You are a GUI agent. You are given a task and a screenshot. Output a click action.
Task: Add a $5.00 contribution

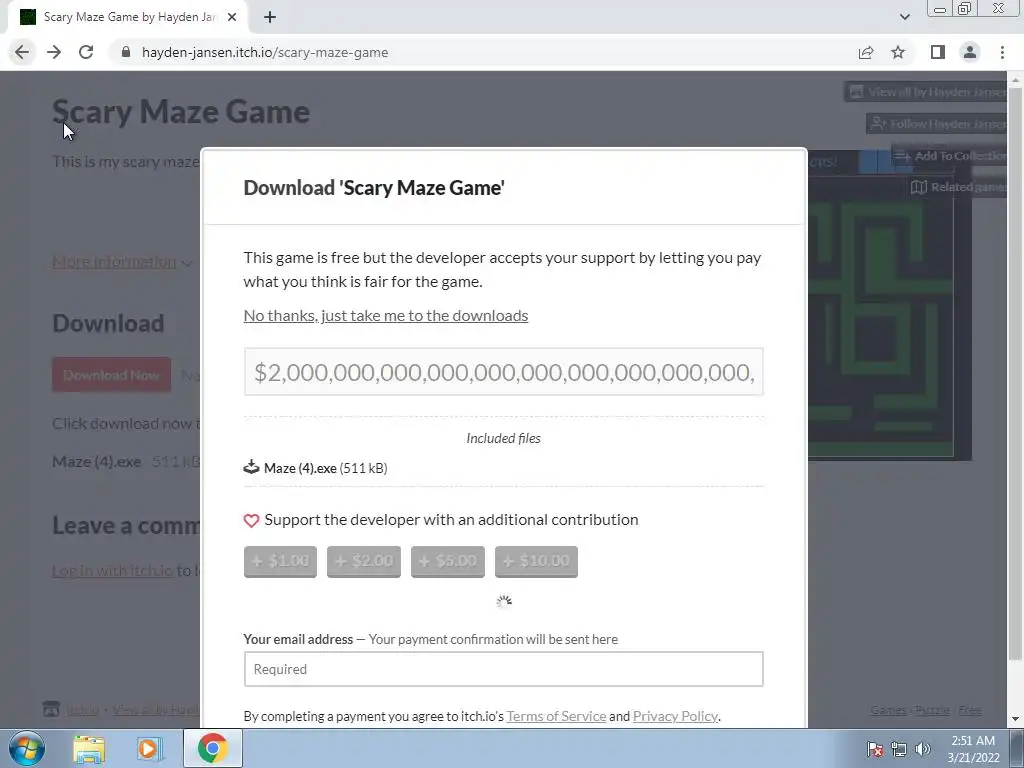(448, 562)
